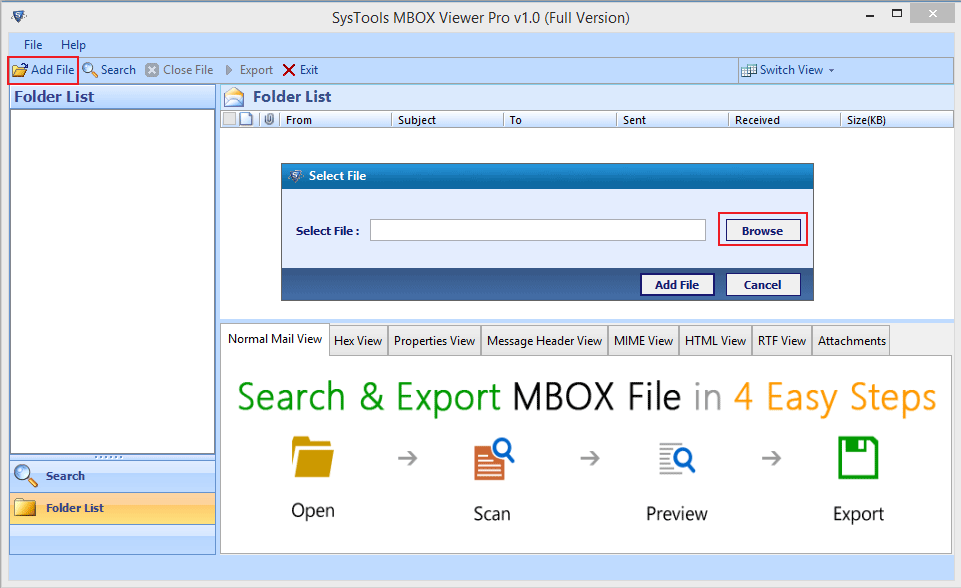
Task: Tick the select-all checkbox in mail header
Action: 230,119
